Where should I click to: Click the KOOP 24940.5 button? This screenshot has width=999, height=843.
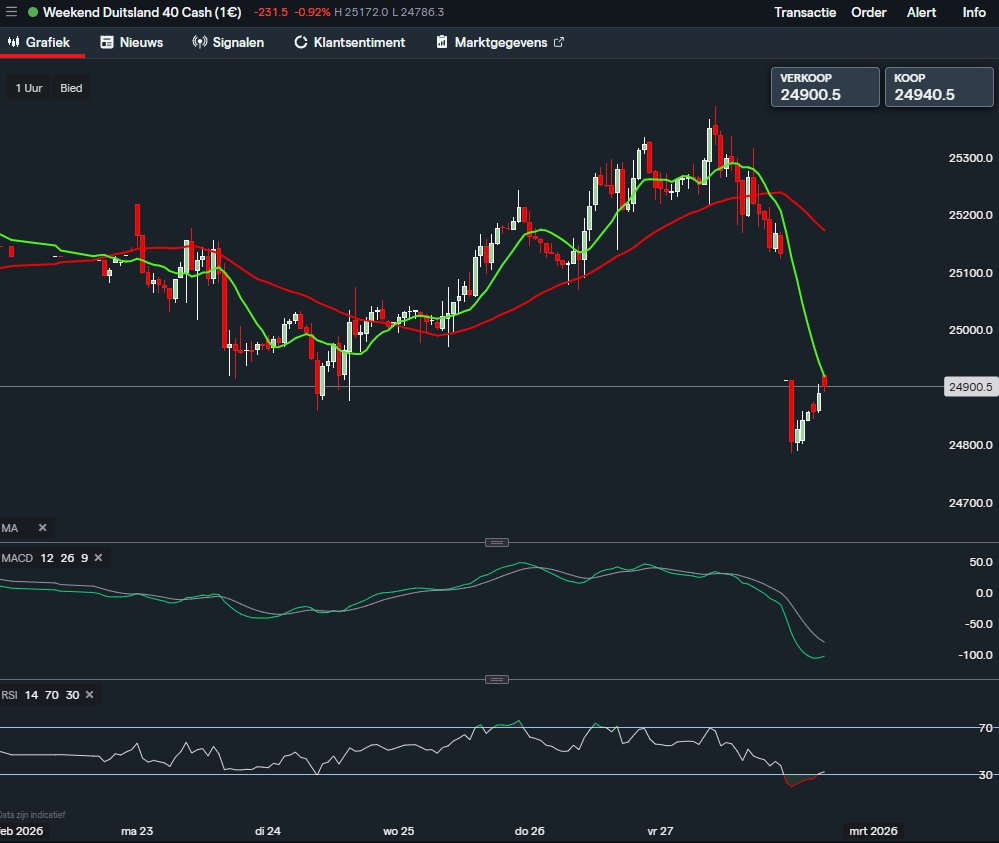(x=939, y=87)
